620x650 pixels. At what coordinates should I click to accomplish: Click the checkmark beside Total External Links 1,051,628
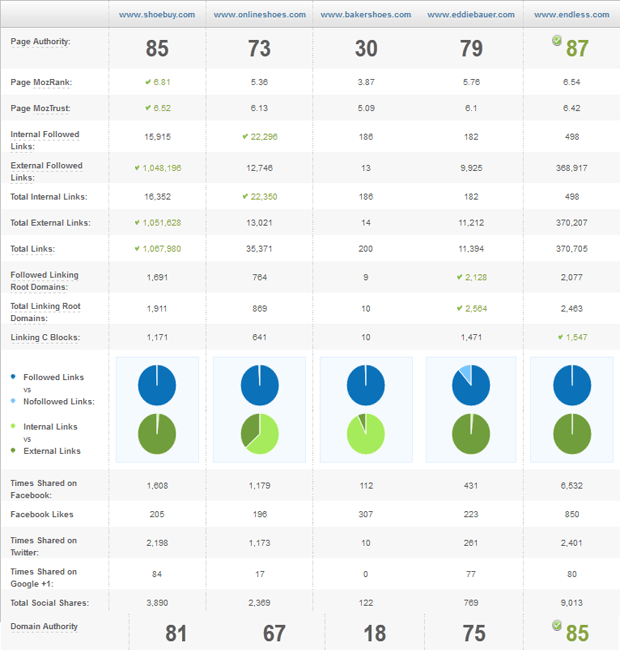(137, 223)
